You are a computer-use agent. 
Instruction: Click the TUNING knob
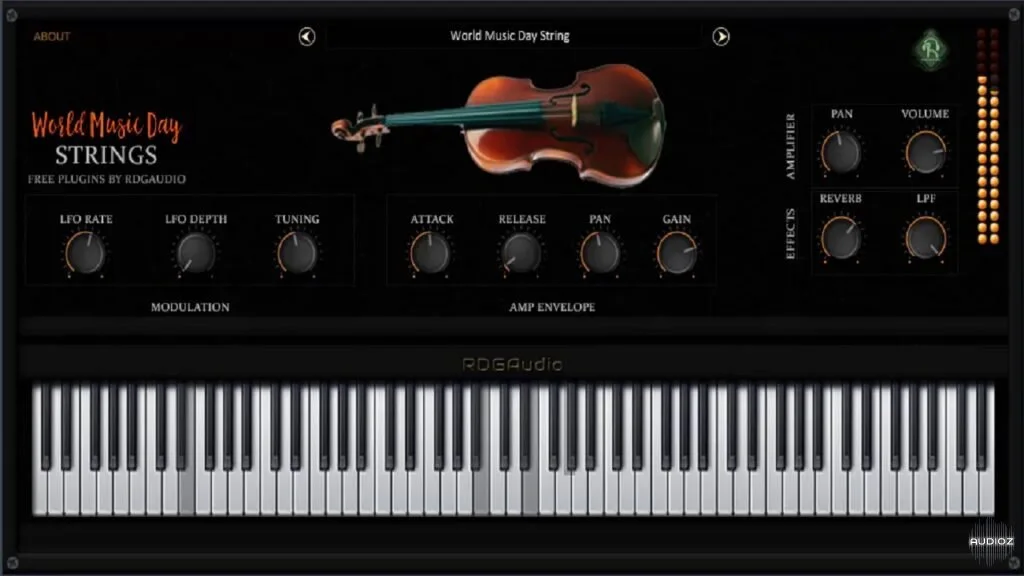point(297,253)
